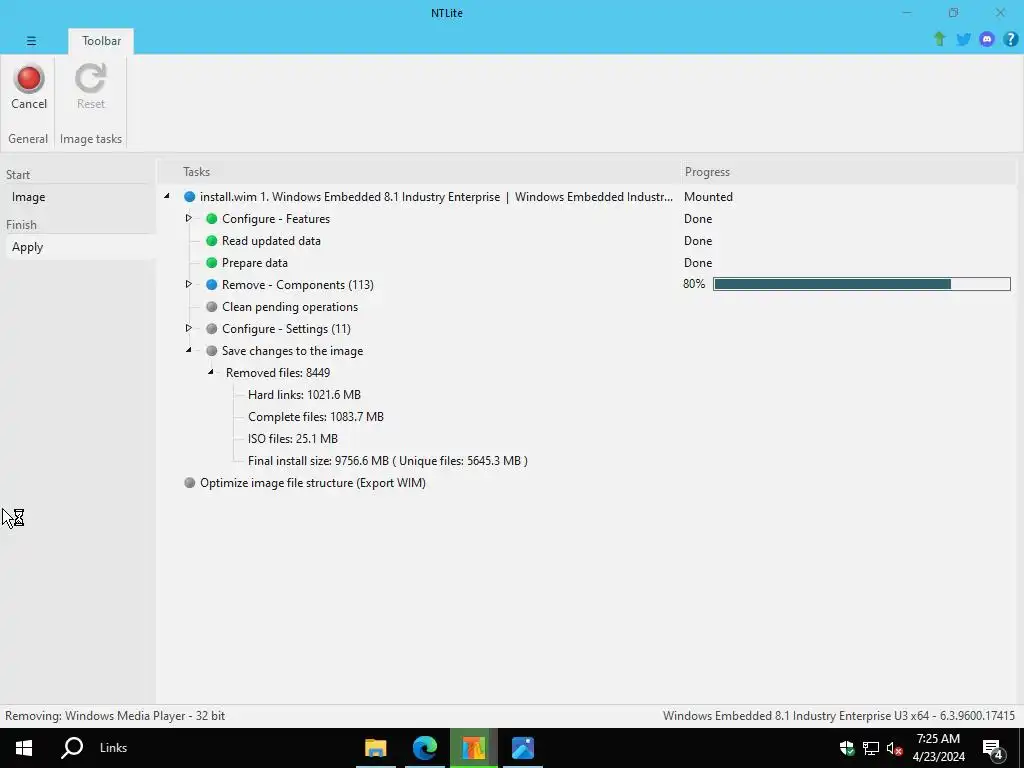Screen dimensions: 1024x768
Task: Expand Configure - Features node
Action: 189,218
